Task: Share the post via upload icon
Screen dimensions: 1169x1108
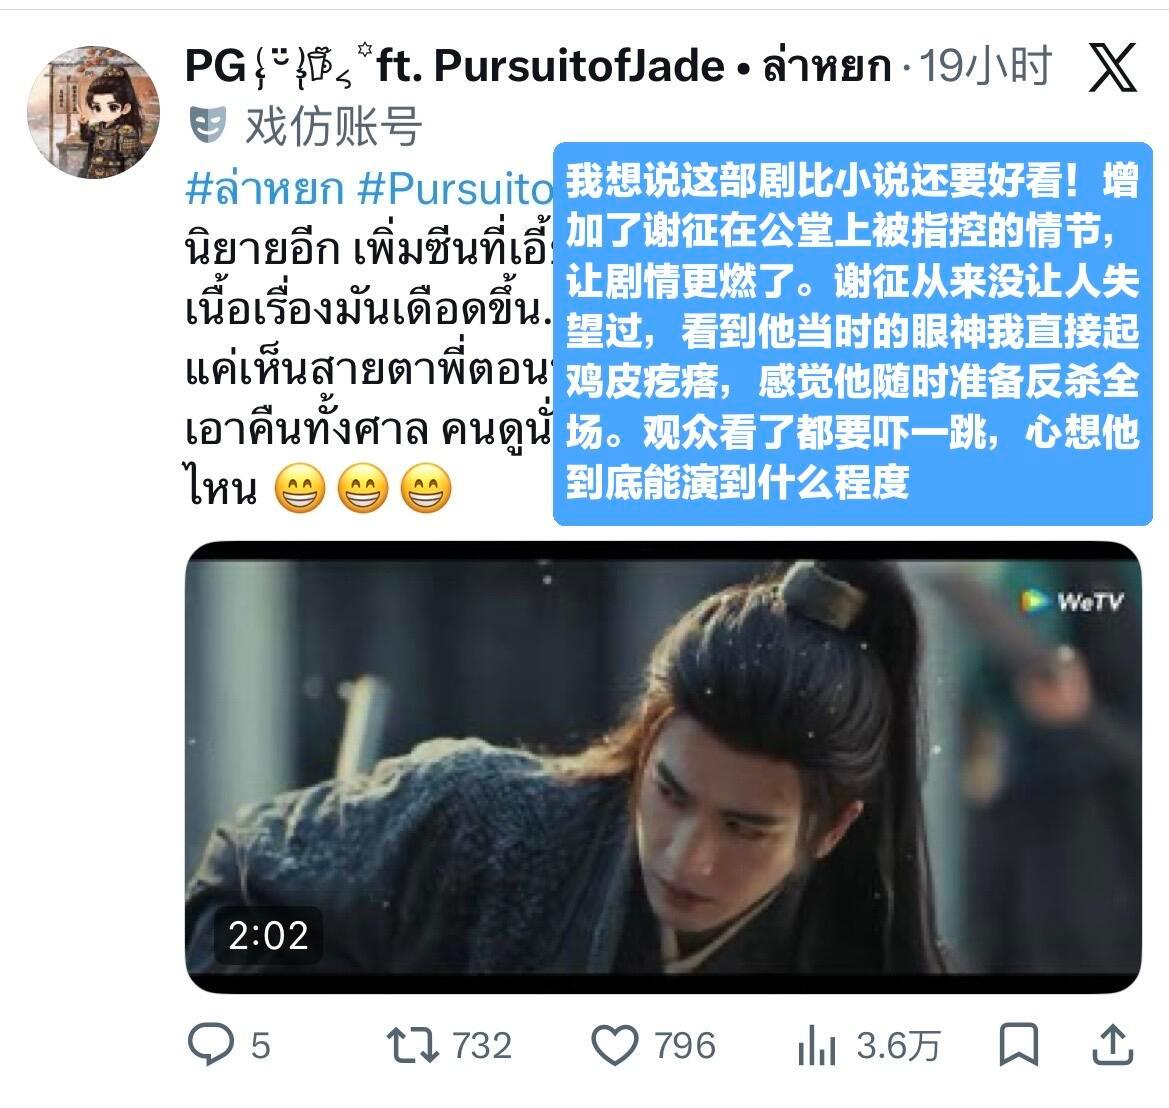Action: (x=1112, y=1045)
